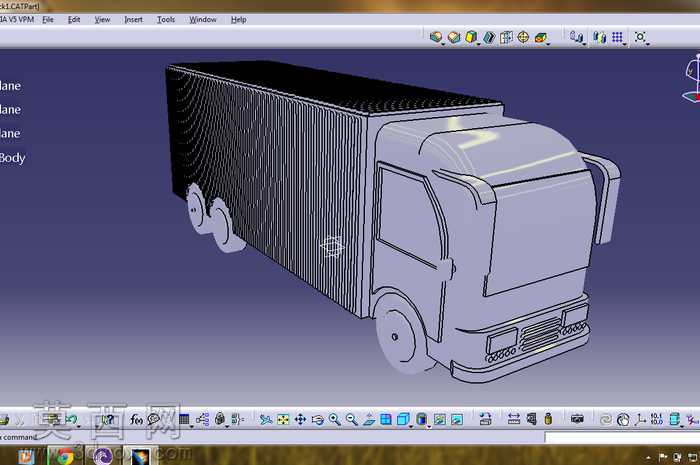Image resolution: width=700 pixels, height=465 pixels.
Task: Click the Mirror tool icon in top toolbar
Action: tap(506, 37)
